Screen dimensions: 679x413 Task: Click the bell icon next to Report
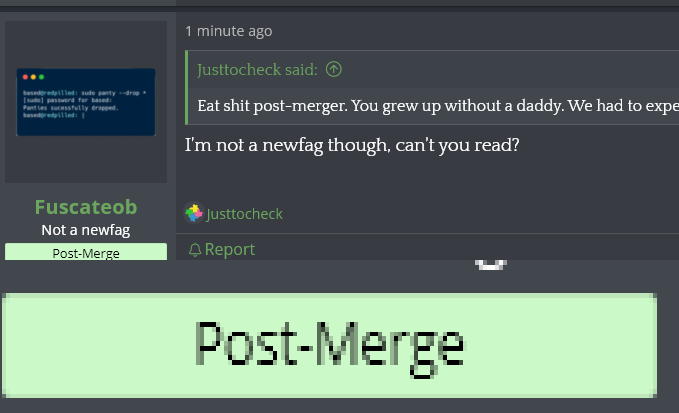(195, 250)
